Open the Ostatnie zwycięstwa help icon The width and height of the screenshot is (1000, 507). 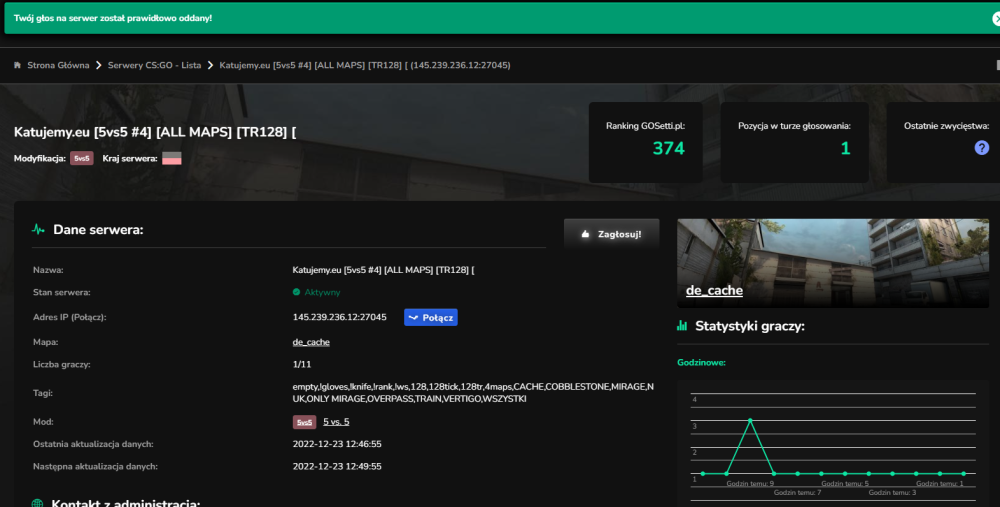(982, 148)
